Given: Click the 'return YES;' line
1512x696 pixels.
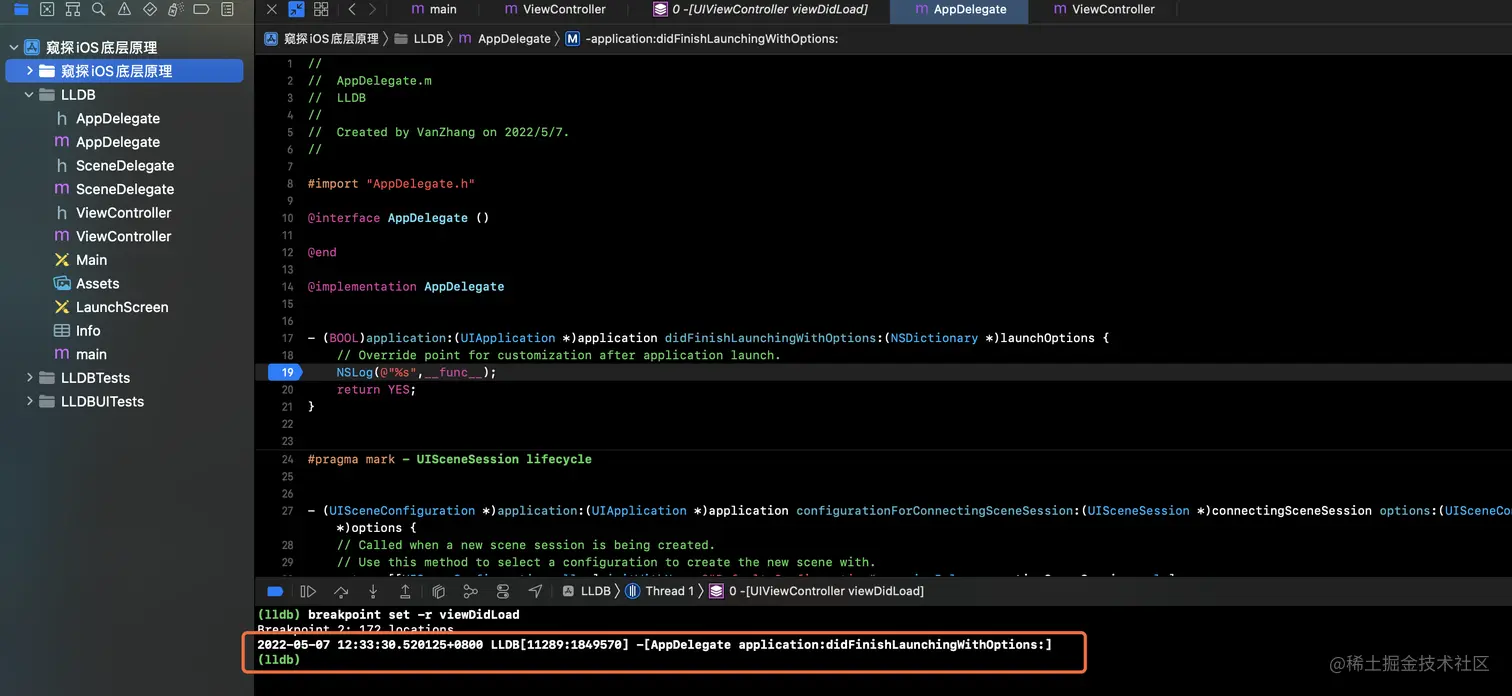Looking at the screenshot, I should point(376,389).
